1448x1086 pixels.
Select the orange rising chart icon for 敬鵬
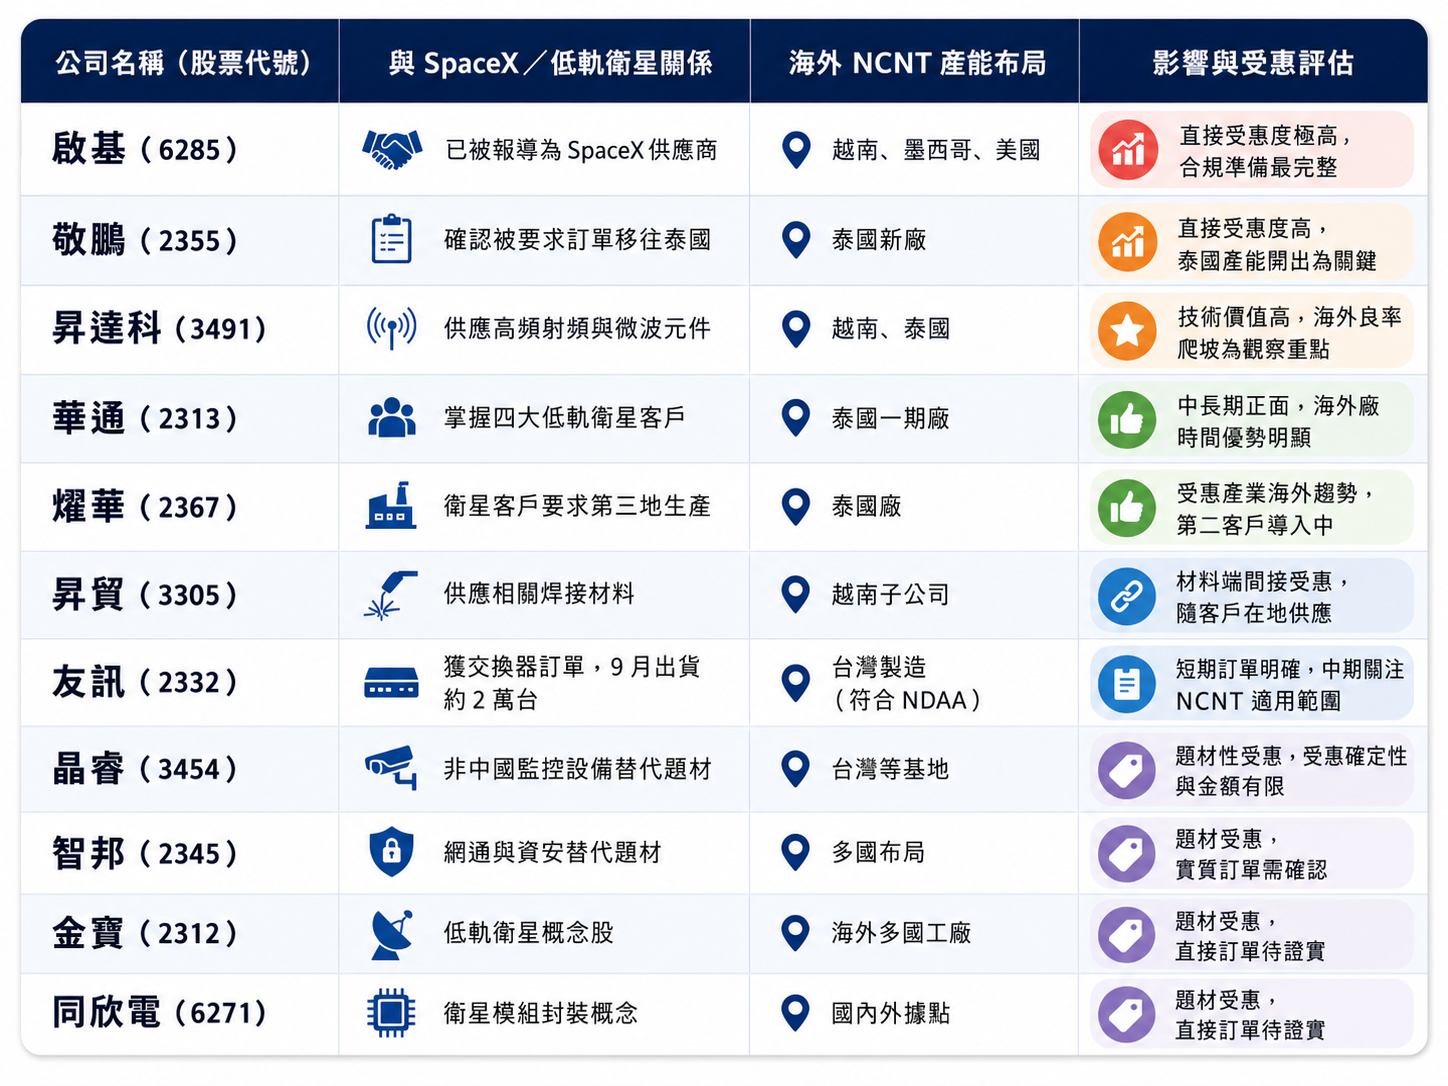(x=1128, y=241)
